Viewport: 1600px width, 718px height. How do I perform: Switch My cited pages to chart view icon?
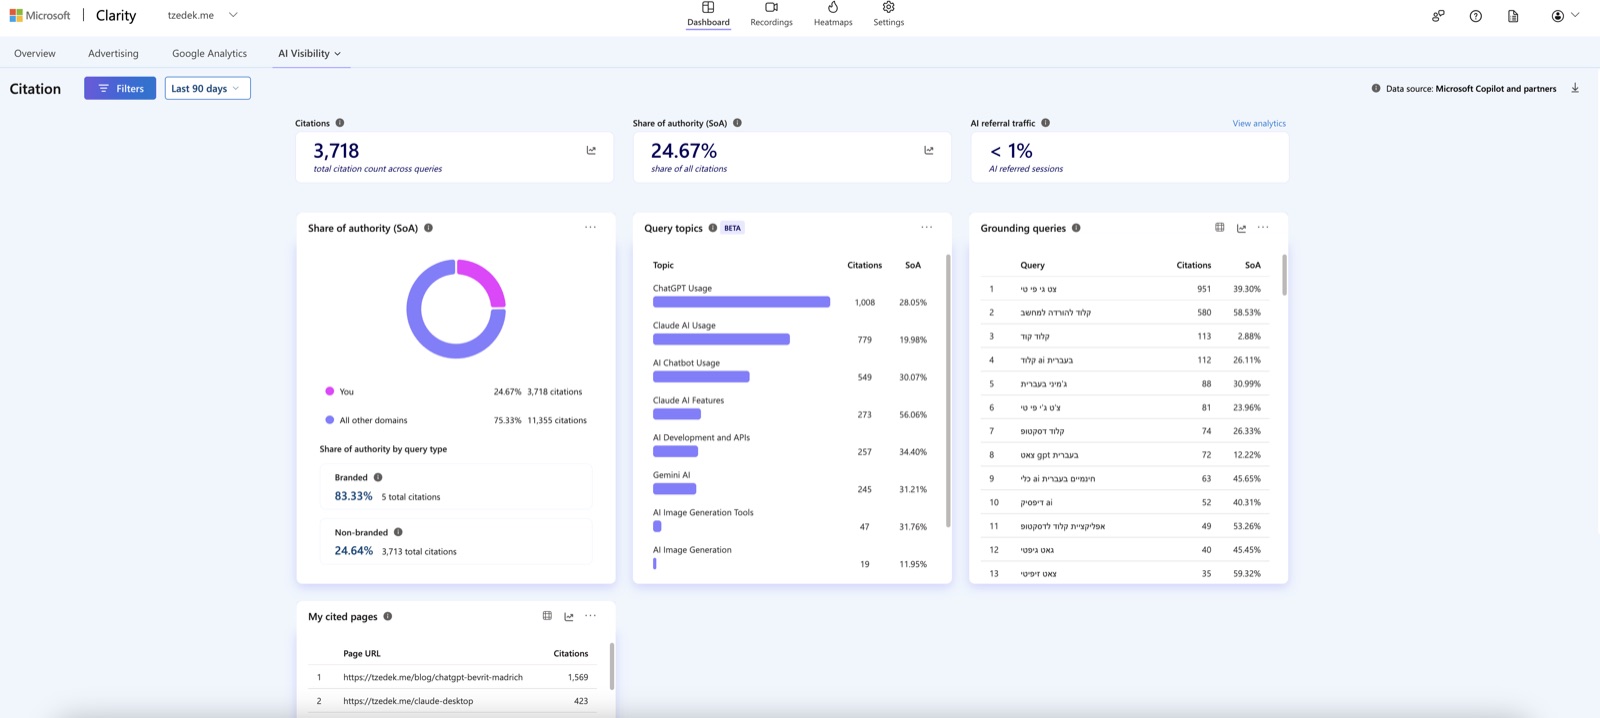[569, 616]
